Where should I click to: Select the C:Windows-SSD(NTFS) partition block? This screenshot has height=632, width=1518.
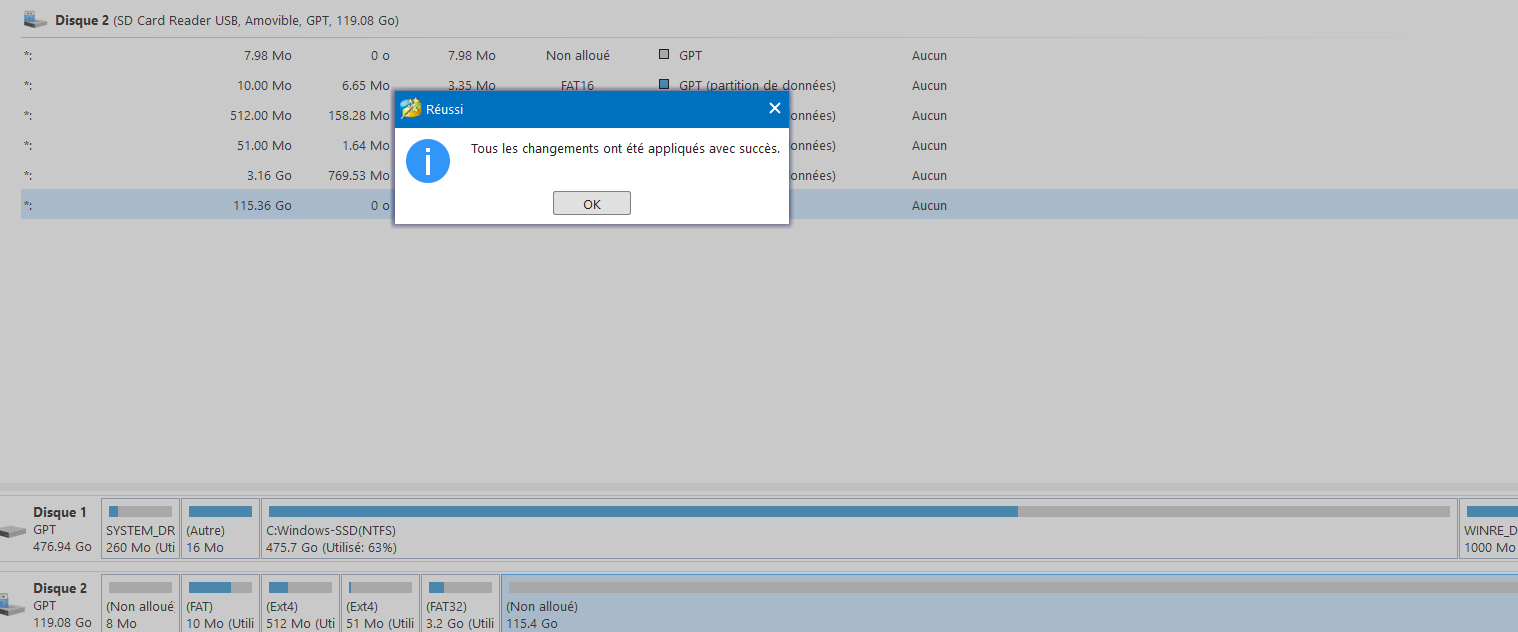click(x=858, y=530)
